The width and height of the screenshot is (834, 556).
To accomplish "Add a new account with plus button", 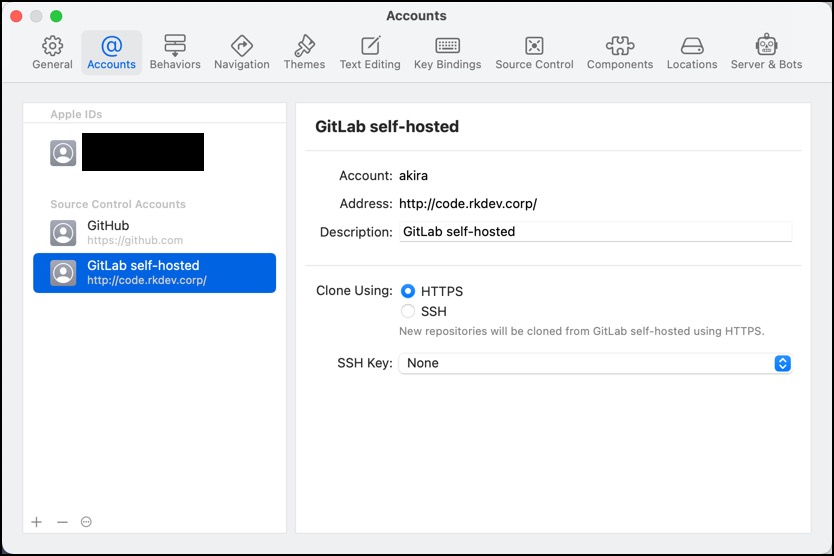I will tap(36, 522).
